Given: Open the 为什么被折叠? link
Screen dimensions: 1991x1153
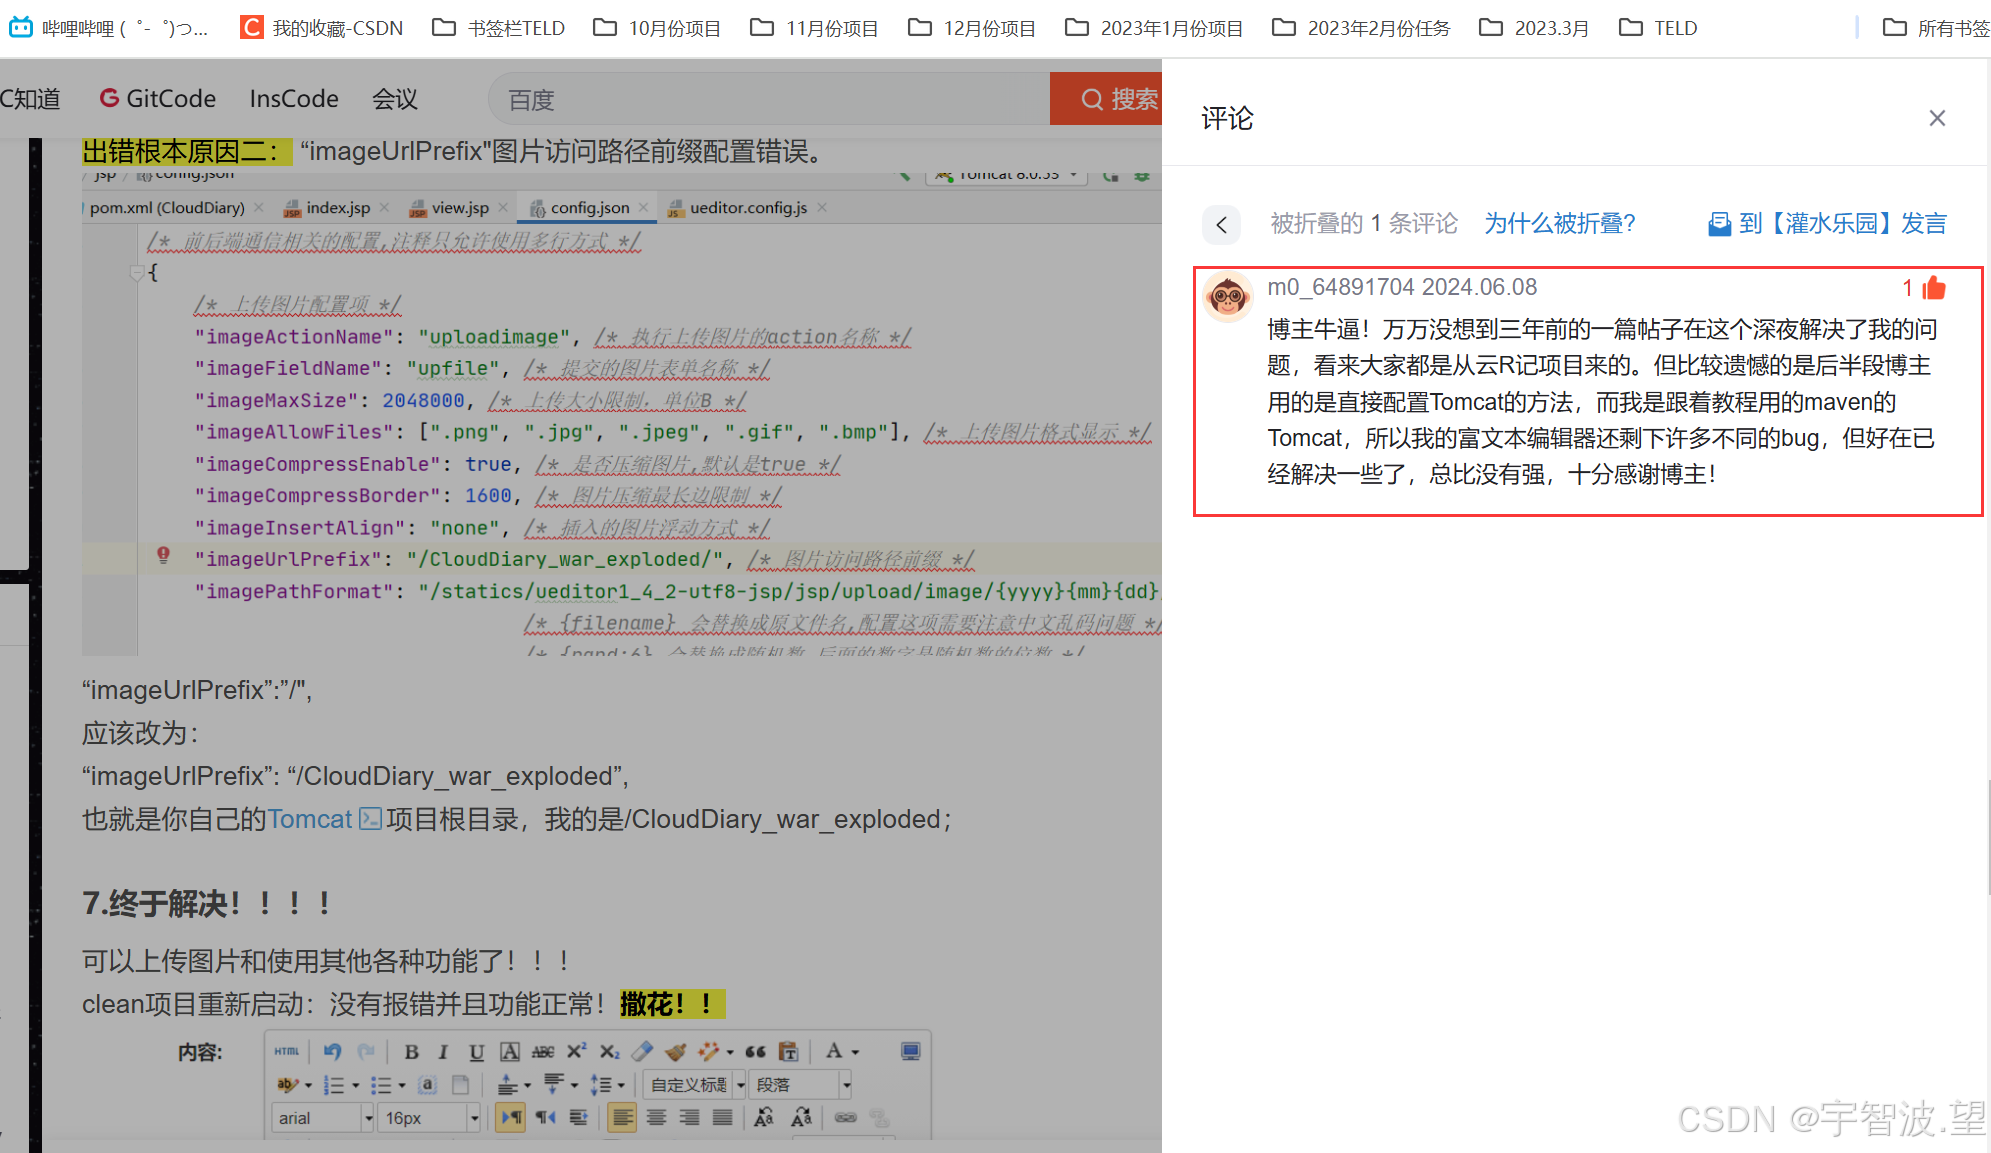Looking at the screenshot, I should coord(1559,223).
